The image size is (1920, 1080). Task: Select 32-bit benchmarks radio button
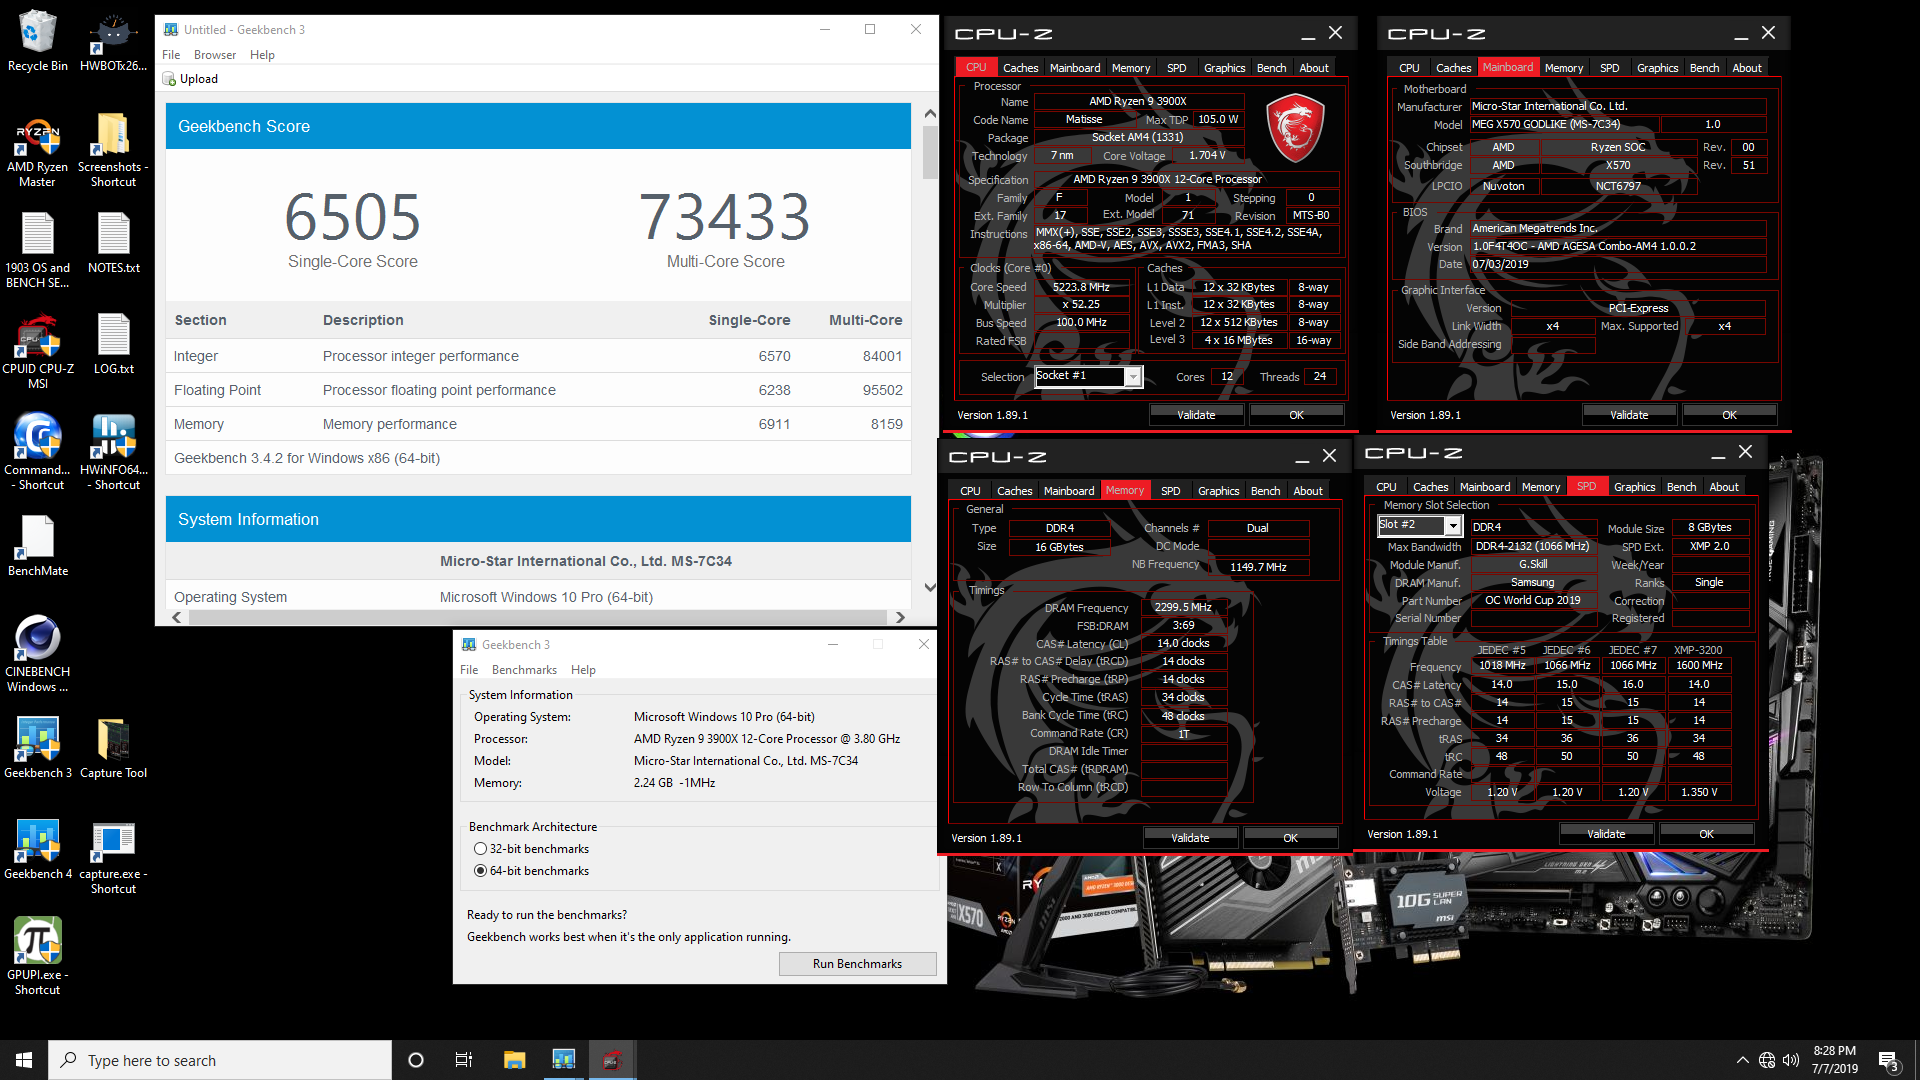tap(480, 849)
